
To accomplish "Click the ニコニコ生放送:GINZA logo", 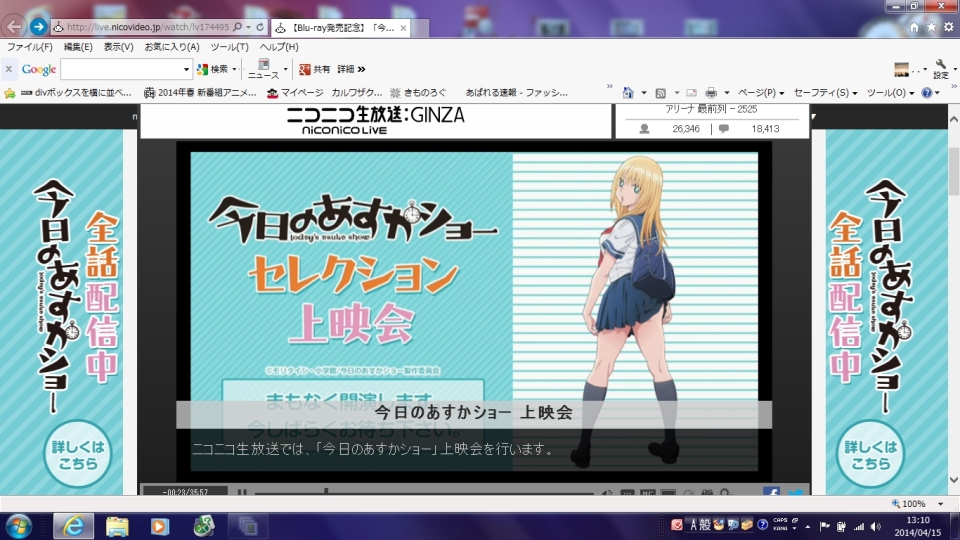I will click(375, 119).
